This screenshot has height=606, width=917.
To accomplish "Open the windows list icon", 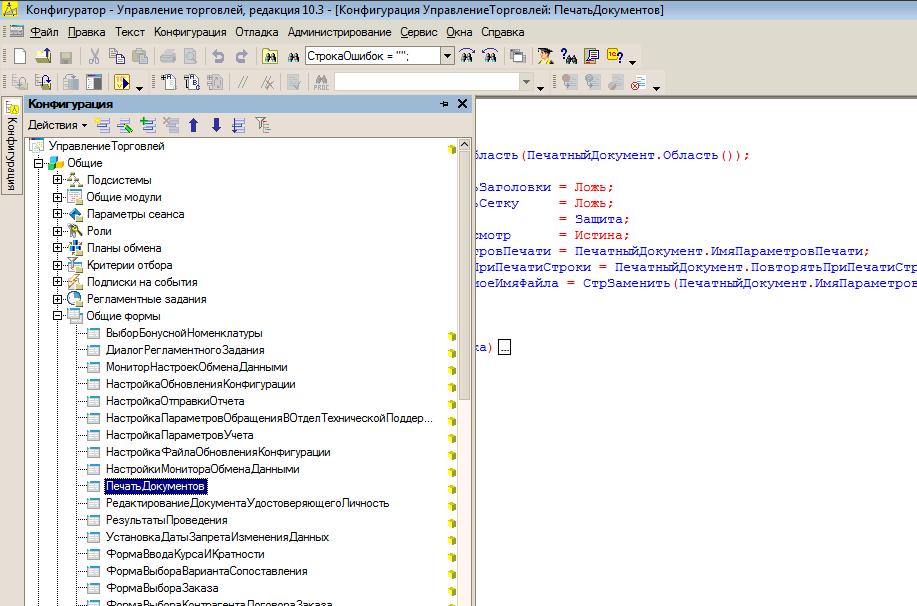I will click(518, 56).
